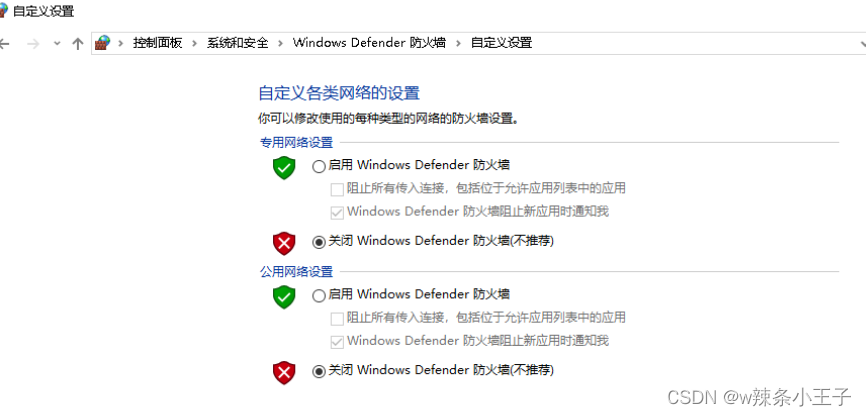Screen dimensions: 866x416
Task: Open recent locations dropdown arrow
Action: pyautogui.click(x=56, y=44)
